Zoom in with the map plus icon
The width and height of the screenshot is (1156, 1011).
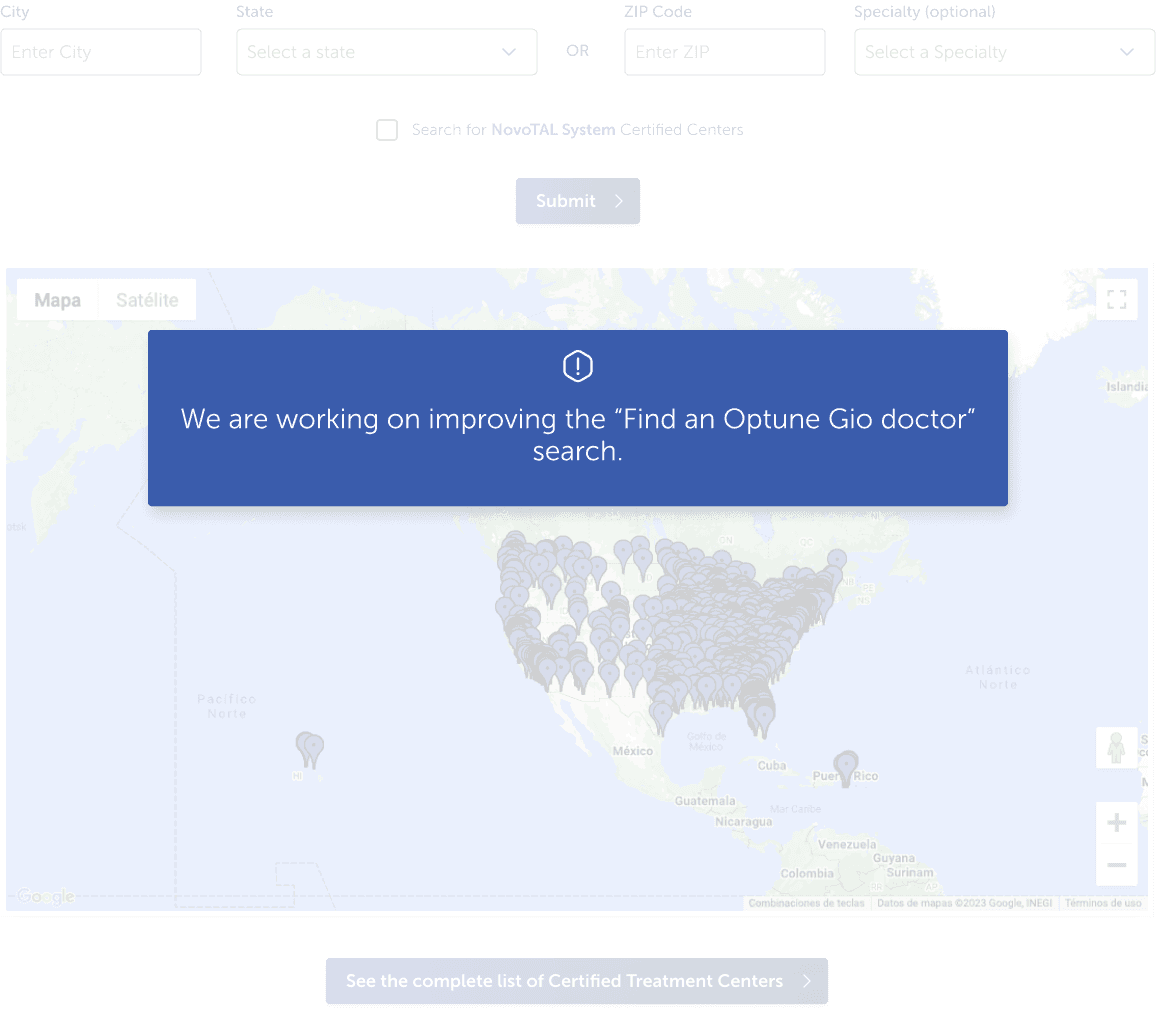point(1117,823)
